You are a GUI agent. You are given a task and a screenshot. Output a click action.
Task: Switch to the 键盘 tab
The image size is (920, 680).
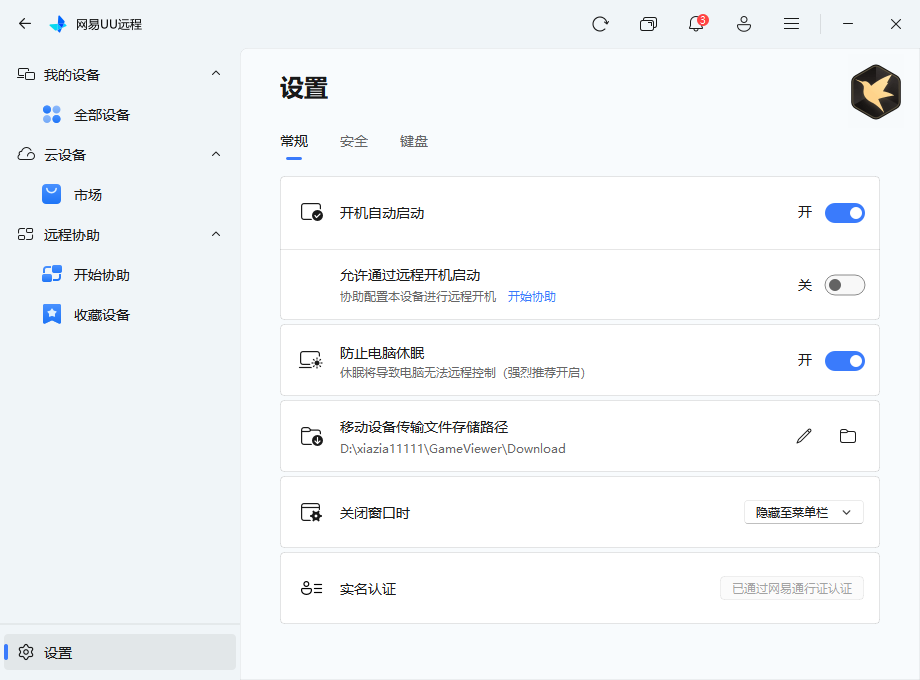[x=414, y=141]
